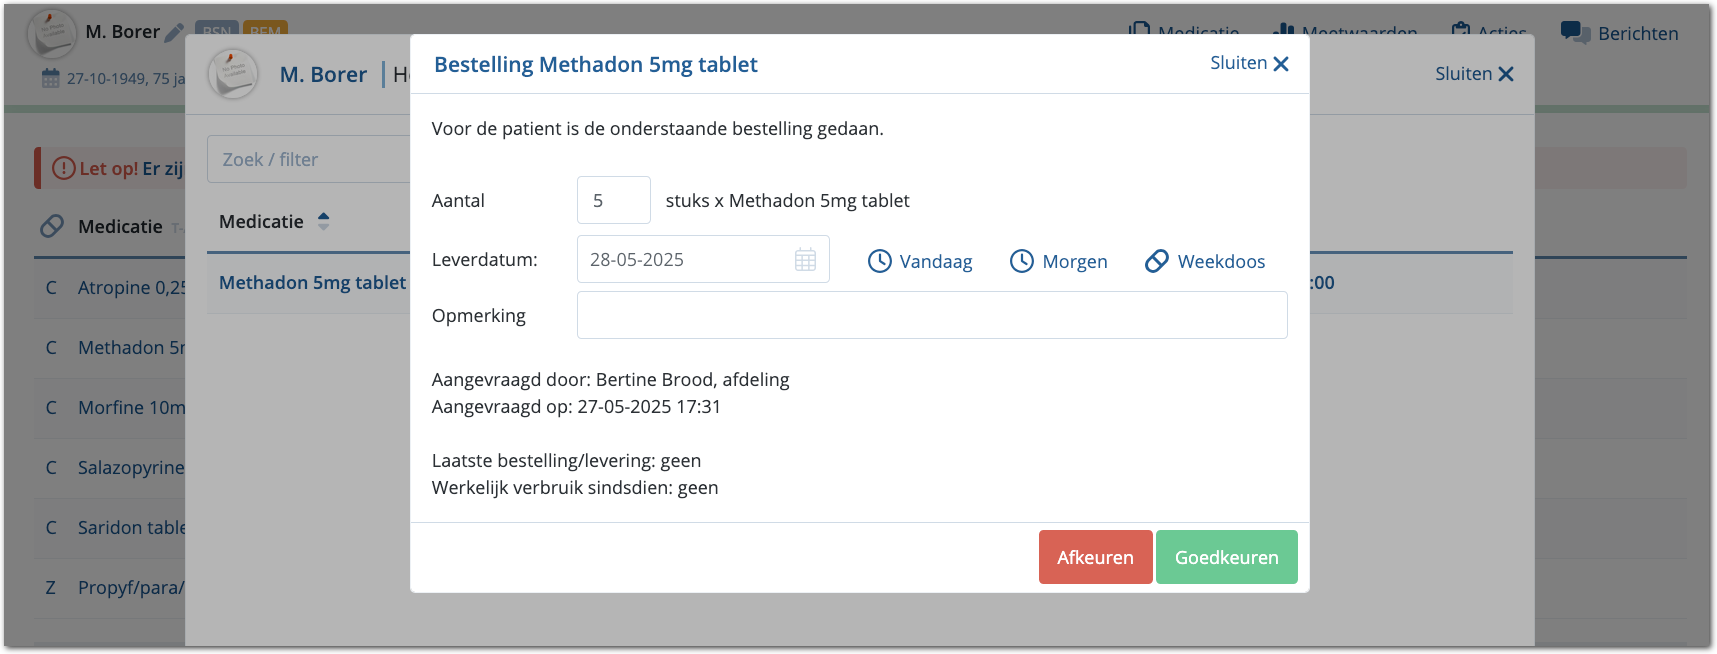1717x654 pixels.
Task: Click the calendar icon beside birth date 27-10-1949
Action: click(x=51, y=78)
